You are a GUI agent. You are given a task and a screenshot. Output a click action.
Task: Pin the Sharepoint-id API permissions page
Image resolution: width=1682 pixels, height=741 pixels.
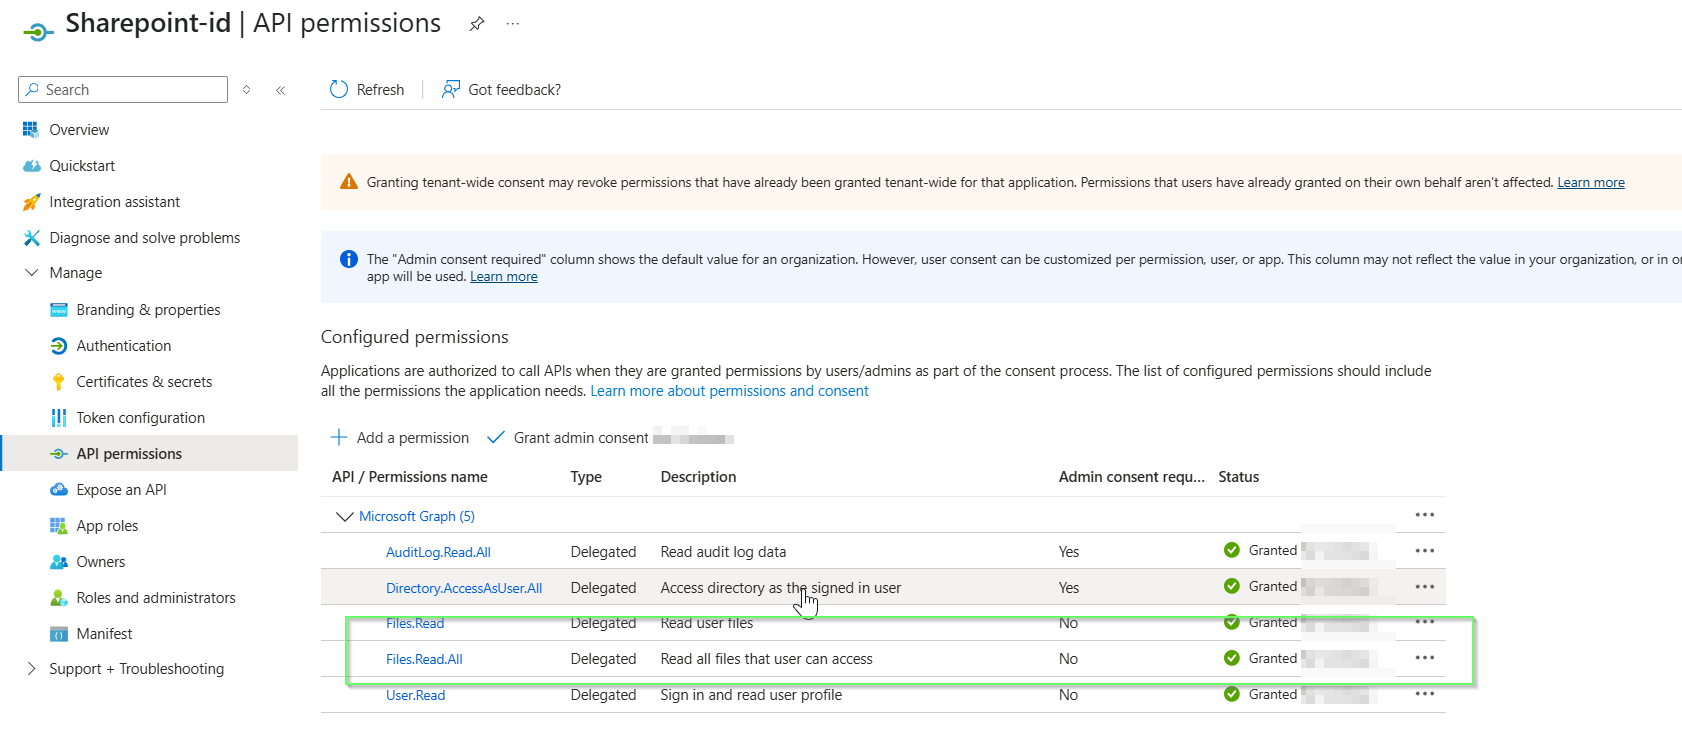477,24
